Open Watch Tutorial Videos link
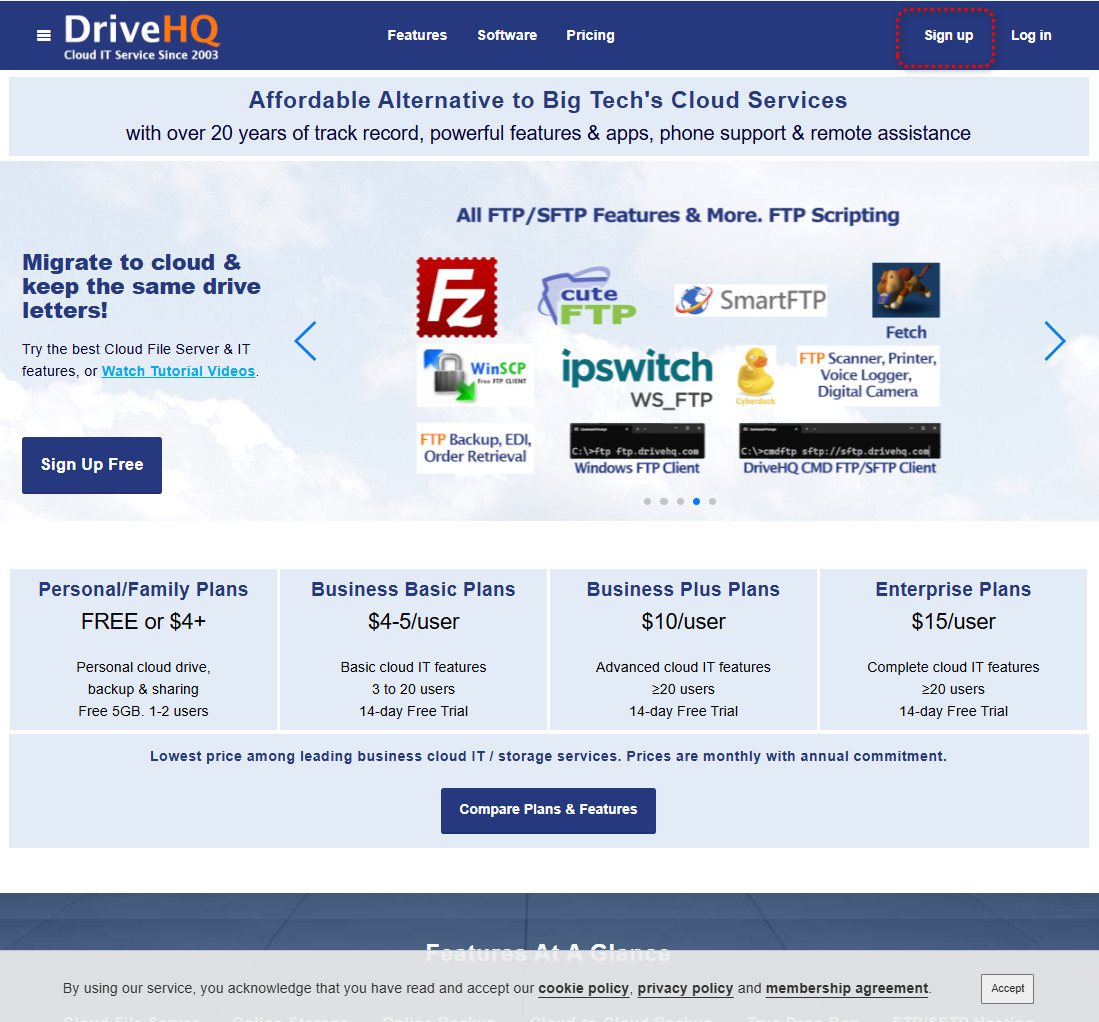Image resolution: width=1099 pixels, height=1022 pixels. tap(179, 371)
